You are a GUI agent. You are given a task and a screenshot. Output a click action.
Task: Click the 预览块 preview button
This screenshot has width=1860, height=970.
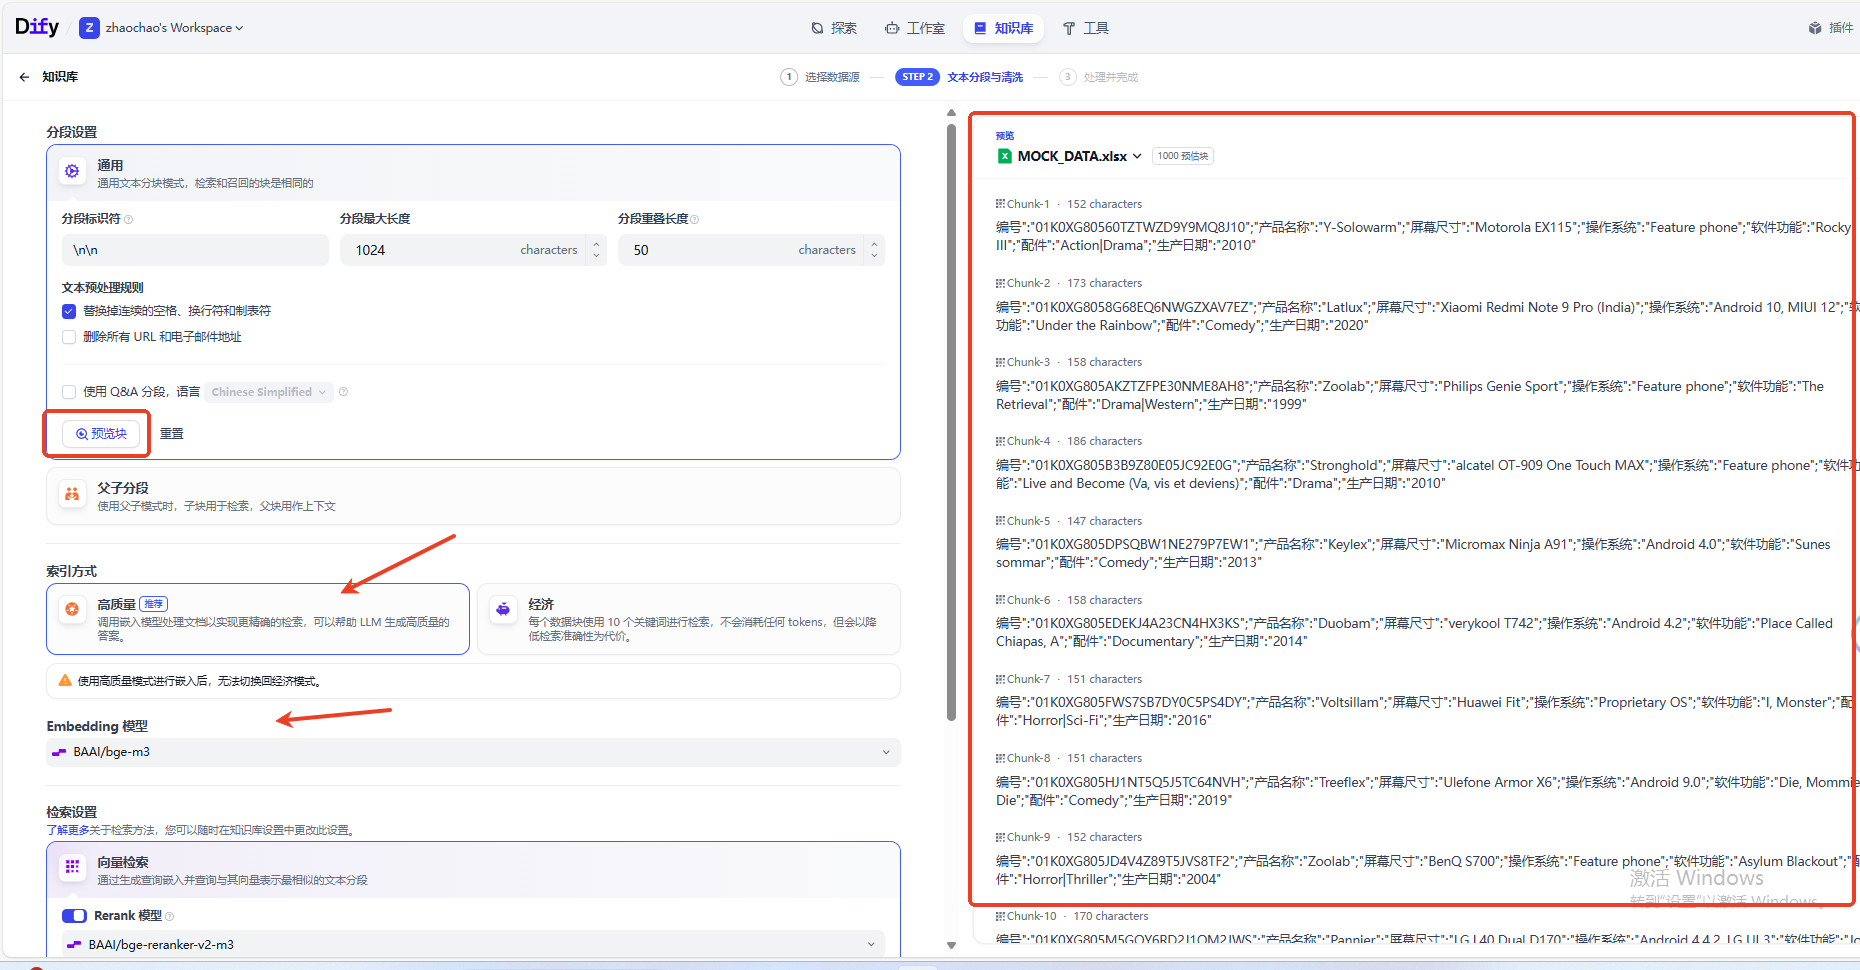[x=101, y=434]
